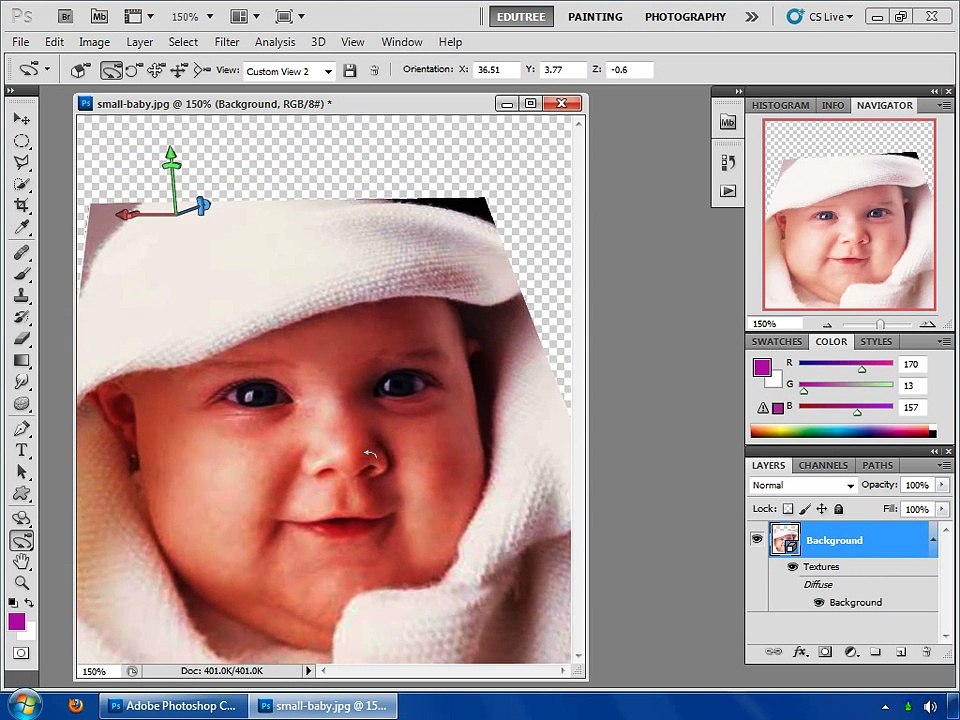This screenshot has width=960, height=720.
Task: Launch Mini Bridge from the application bar
Action: [x=99, y=17]
